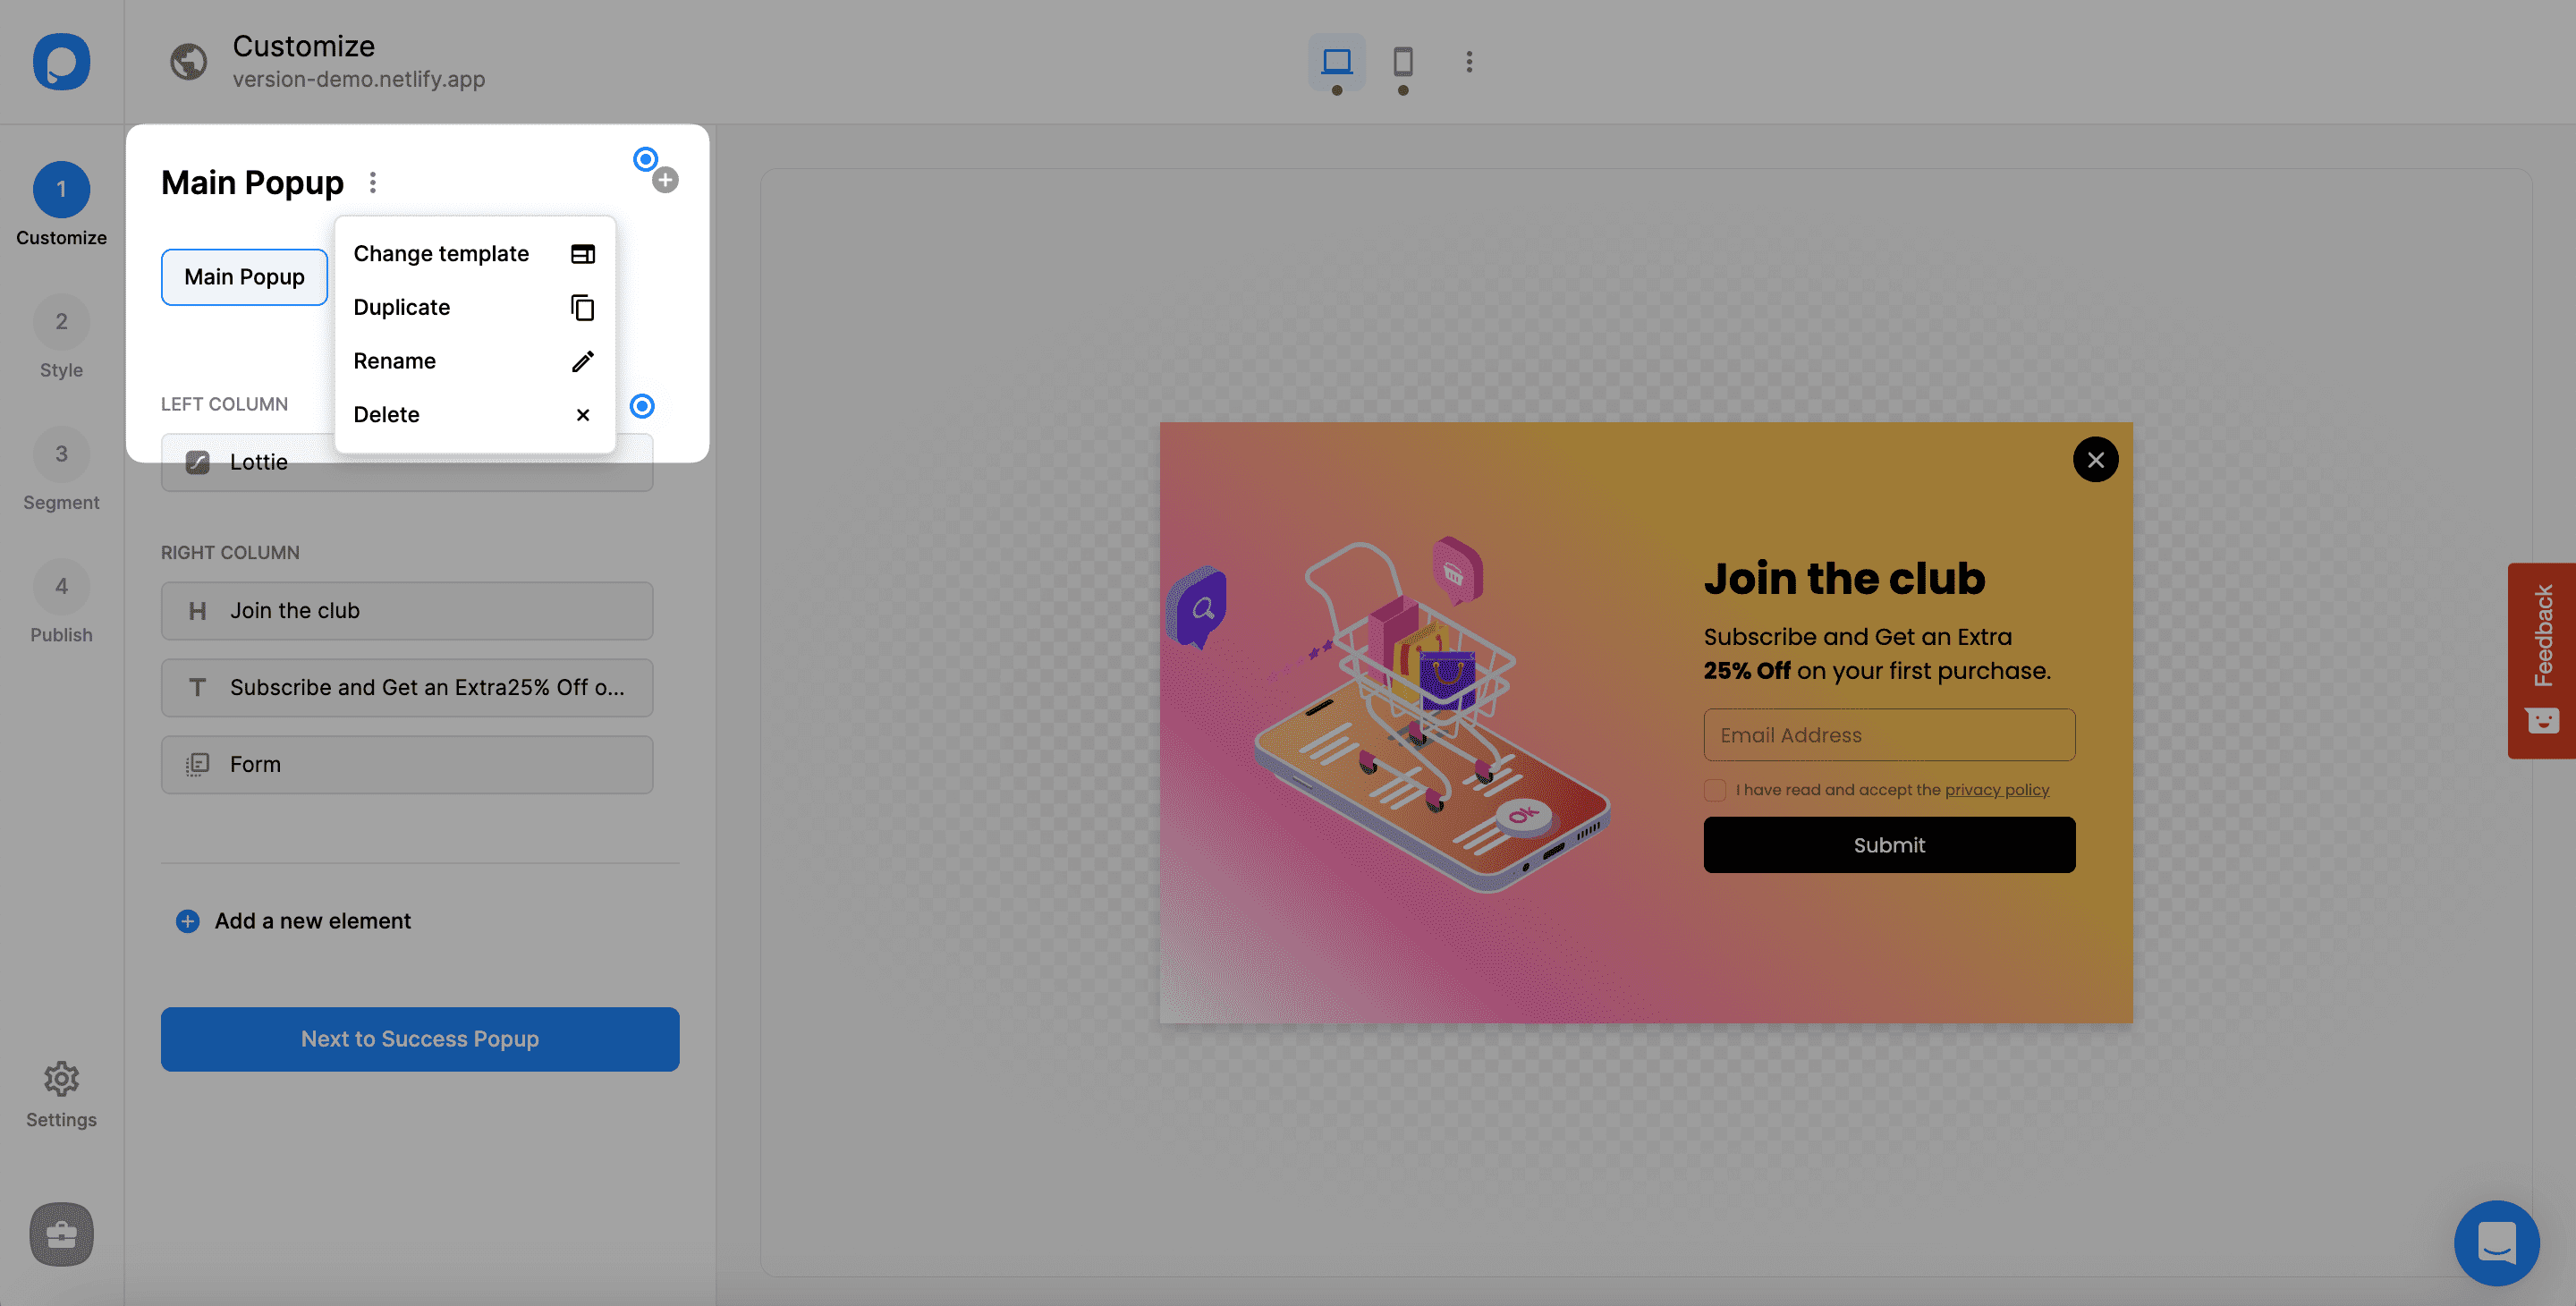Click the Next to Success Popup button
Viewport: 2576px width, 1306px height.
419,1038
